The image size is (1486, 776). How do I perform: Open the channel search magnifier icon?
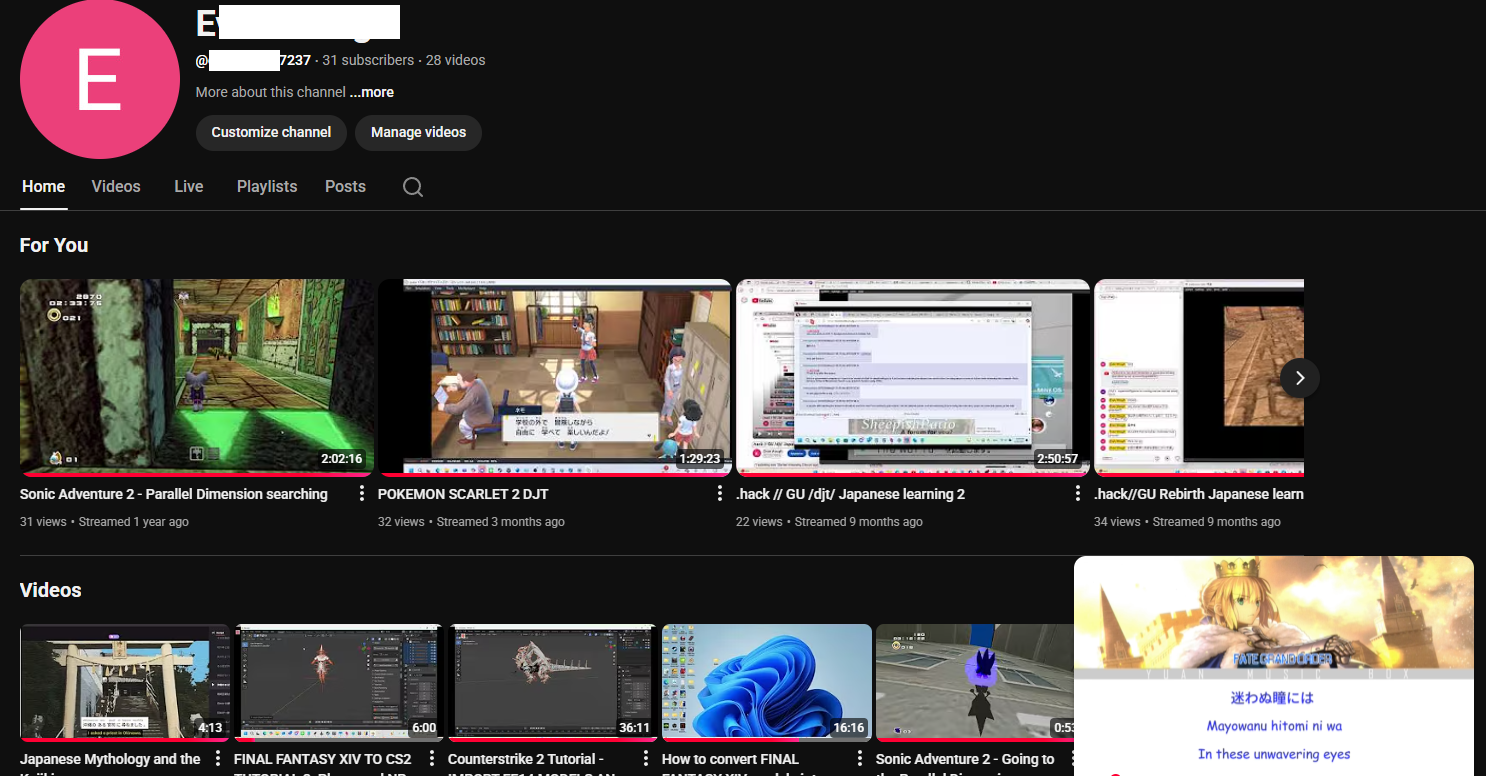(413, 187)
